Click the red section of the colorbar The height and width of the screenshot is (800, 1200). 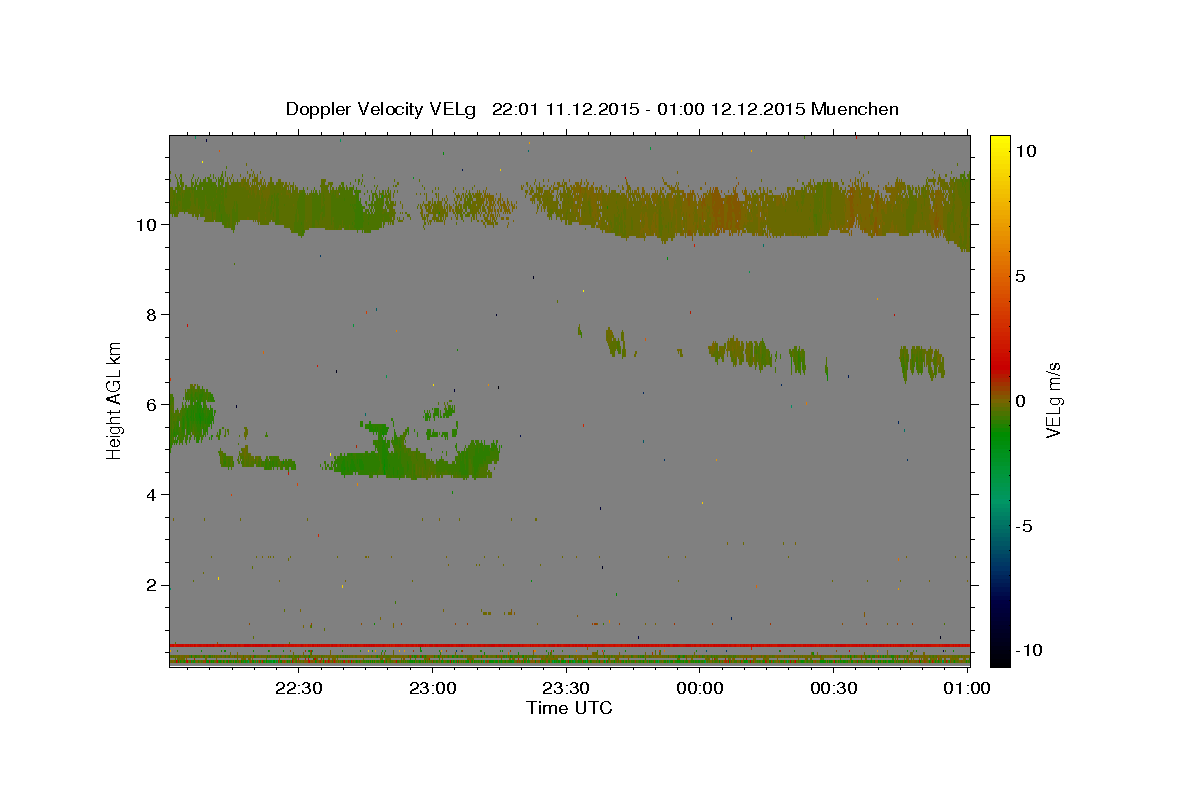click(x=999, y=365)
